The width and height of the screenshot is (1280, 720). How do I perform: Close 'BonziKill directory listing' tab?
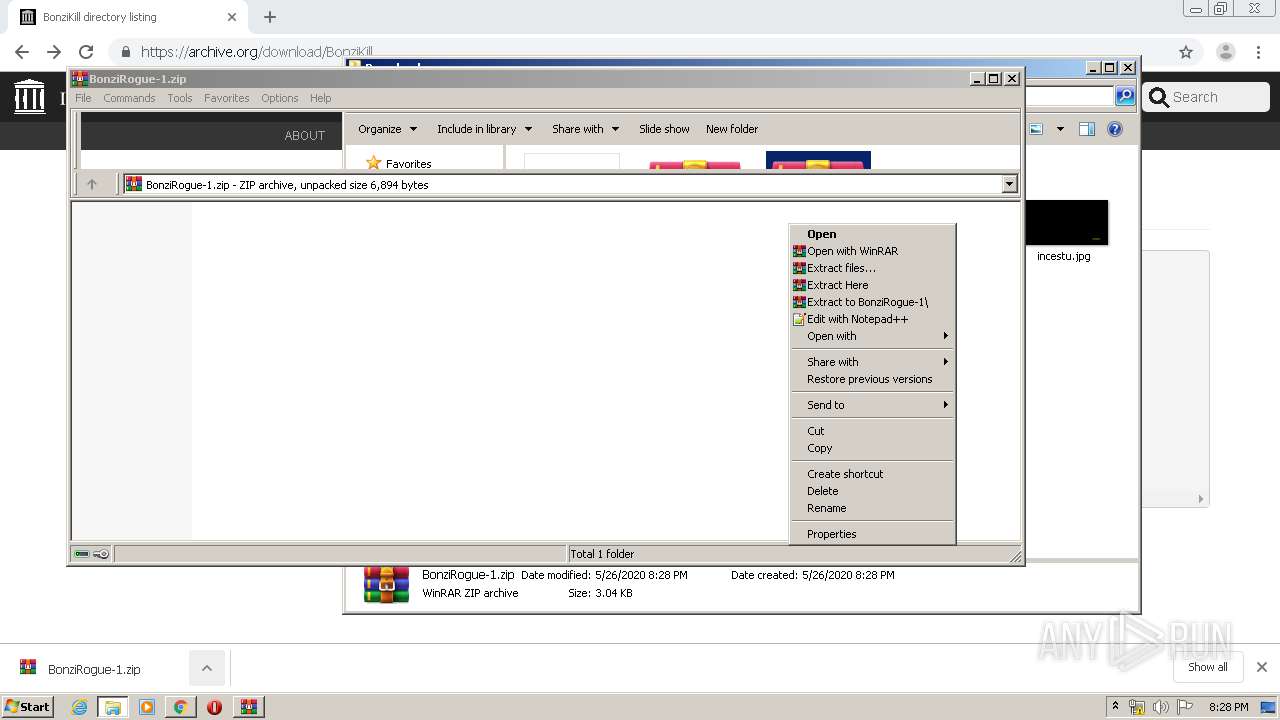click(232, 17)
